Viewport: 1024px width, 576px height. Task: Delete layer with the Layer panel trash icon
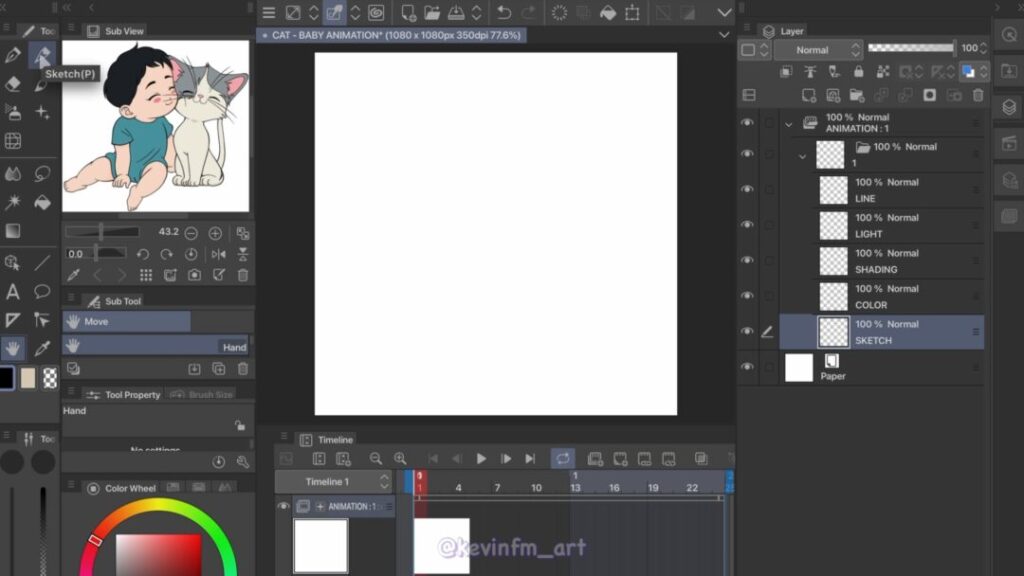coord(978,95)
